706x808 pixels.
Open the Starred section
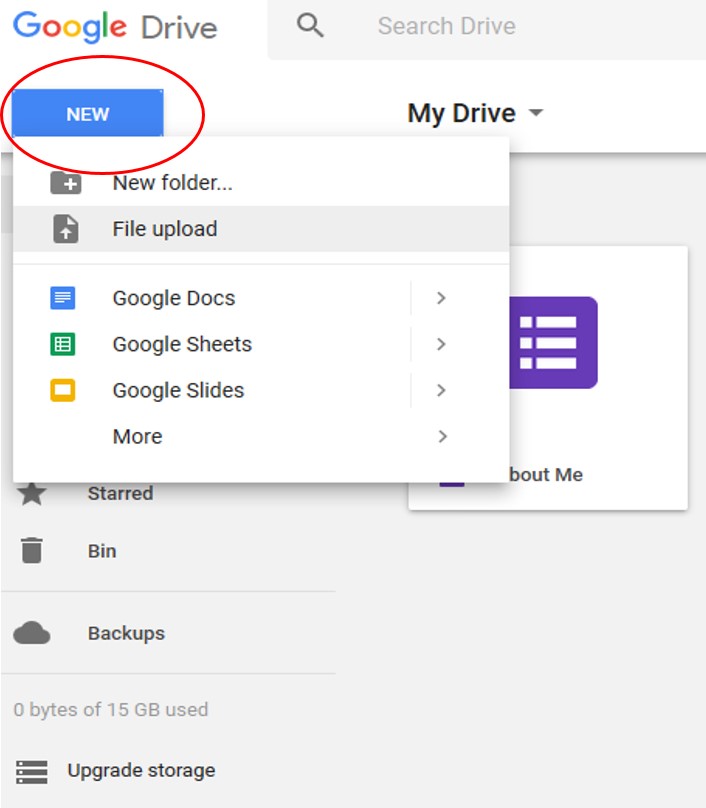point(121,494)
